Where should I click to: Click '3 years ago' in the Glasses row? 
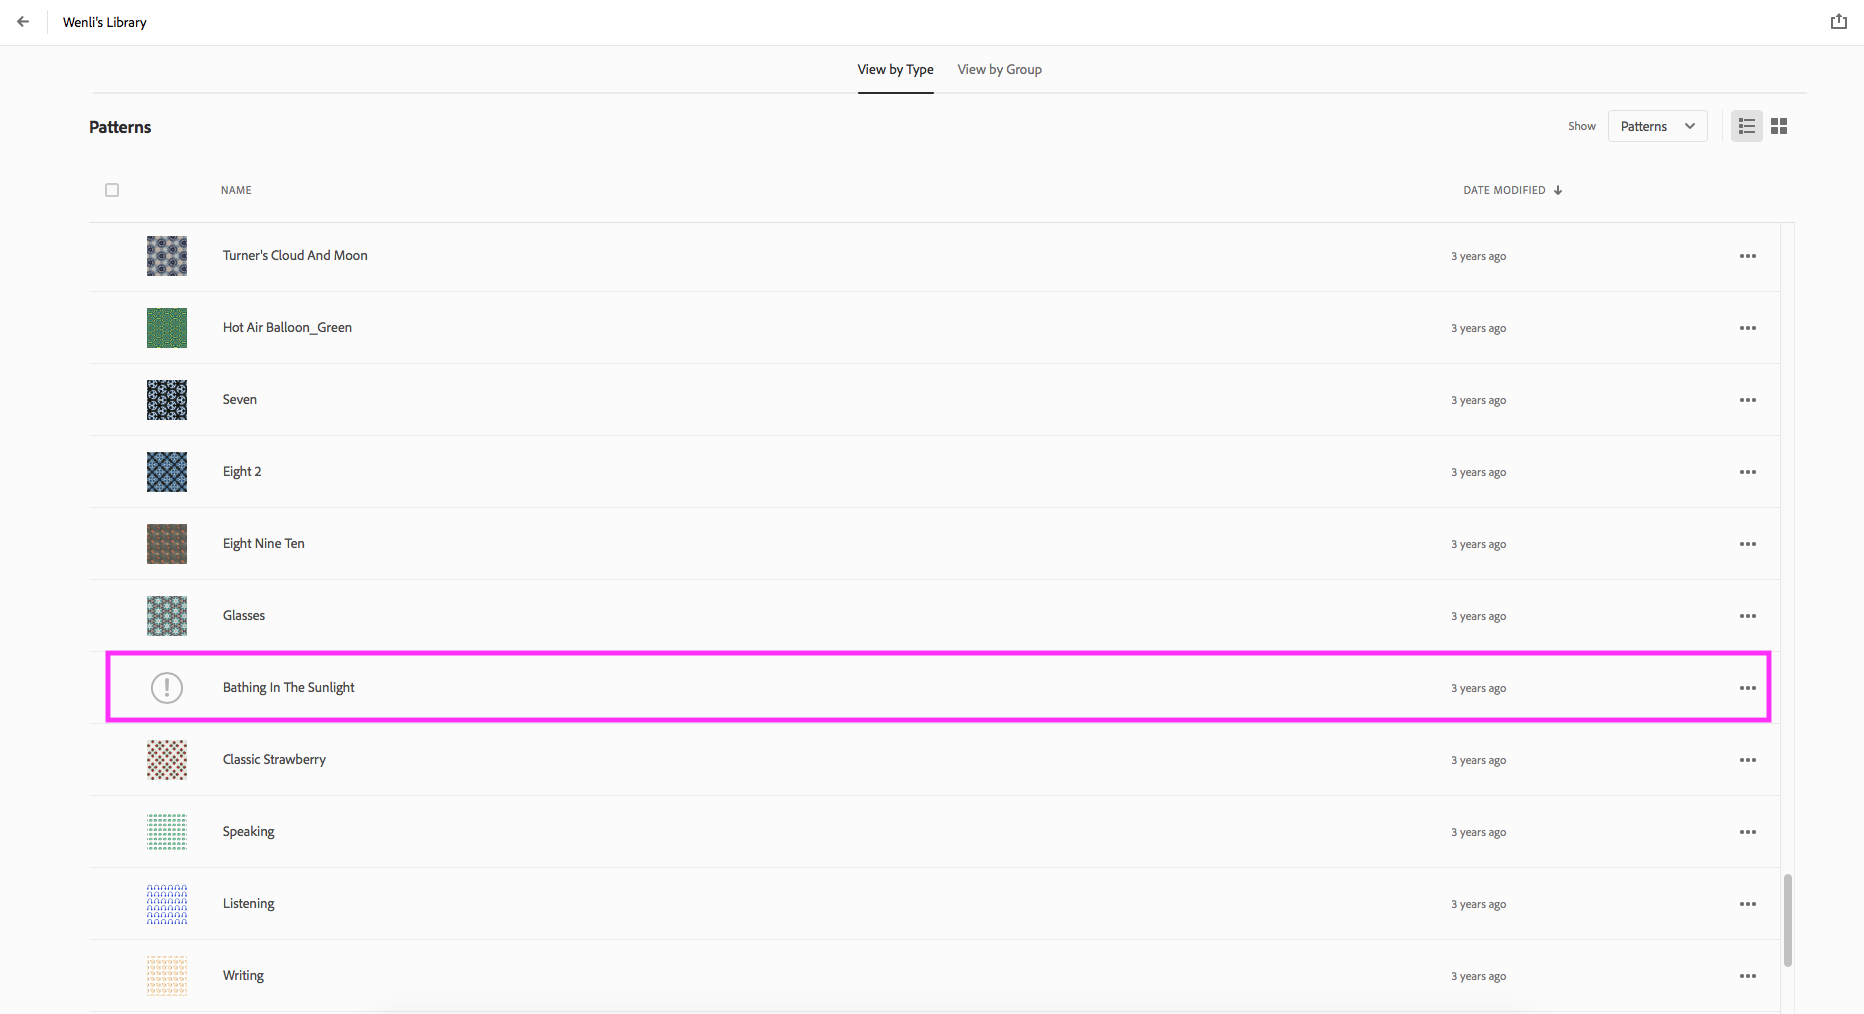coord(1478,616)
